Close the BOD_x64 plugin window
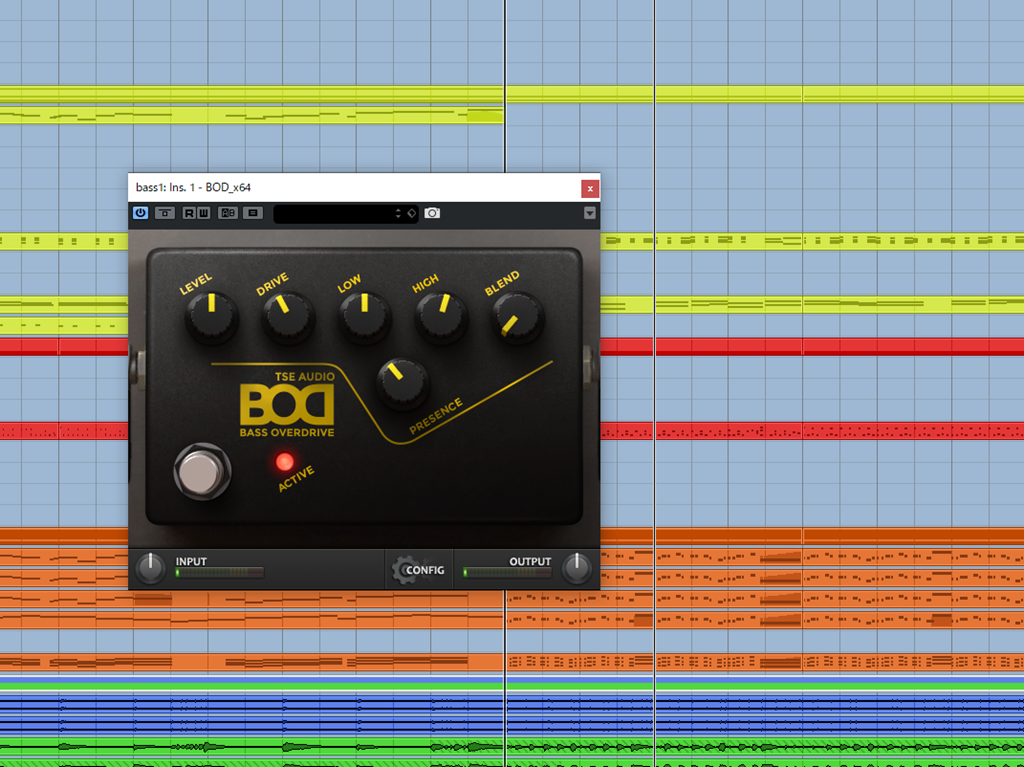Screen dimensions: 1024x767 point(590,188)
